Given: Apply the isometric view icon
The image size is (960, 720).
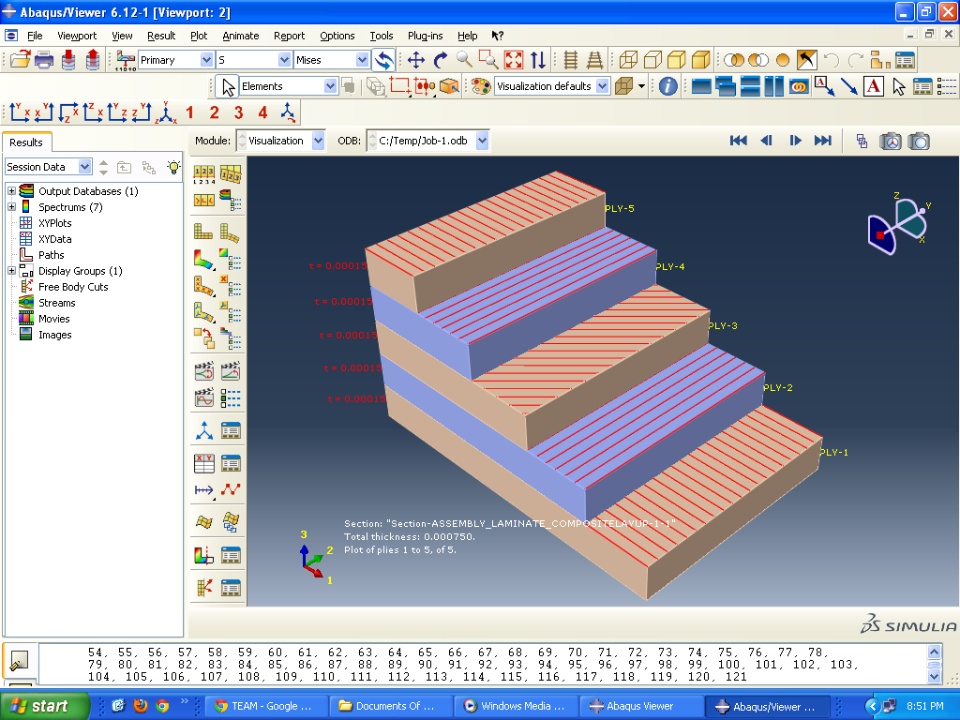Looking at the screenshot, I should point(165,113).
